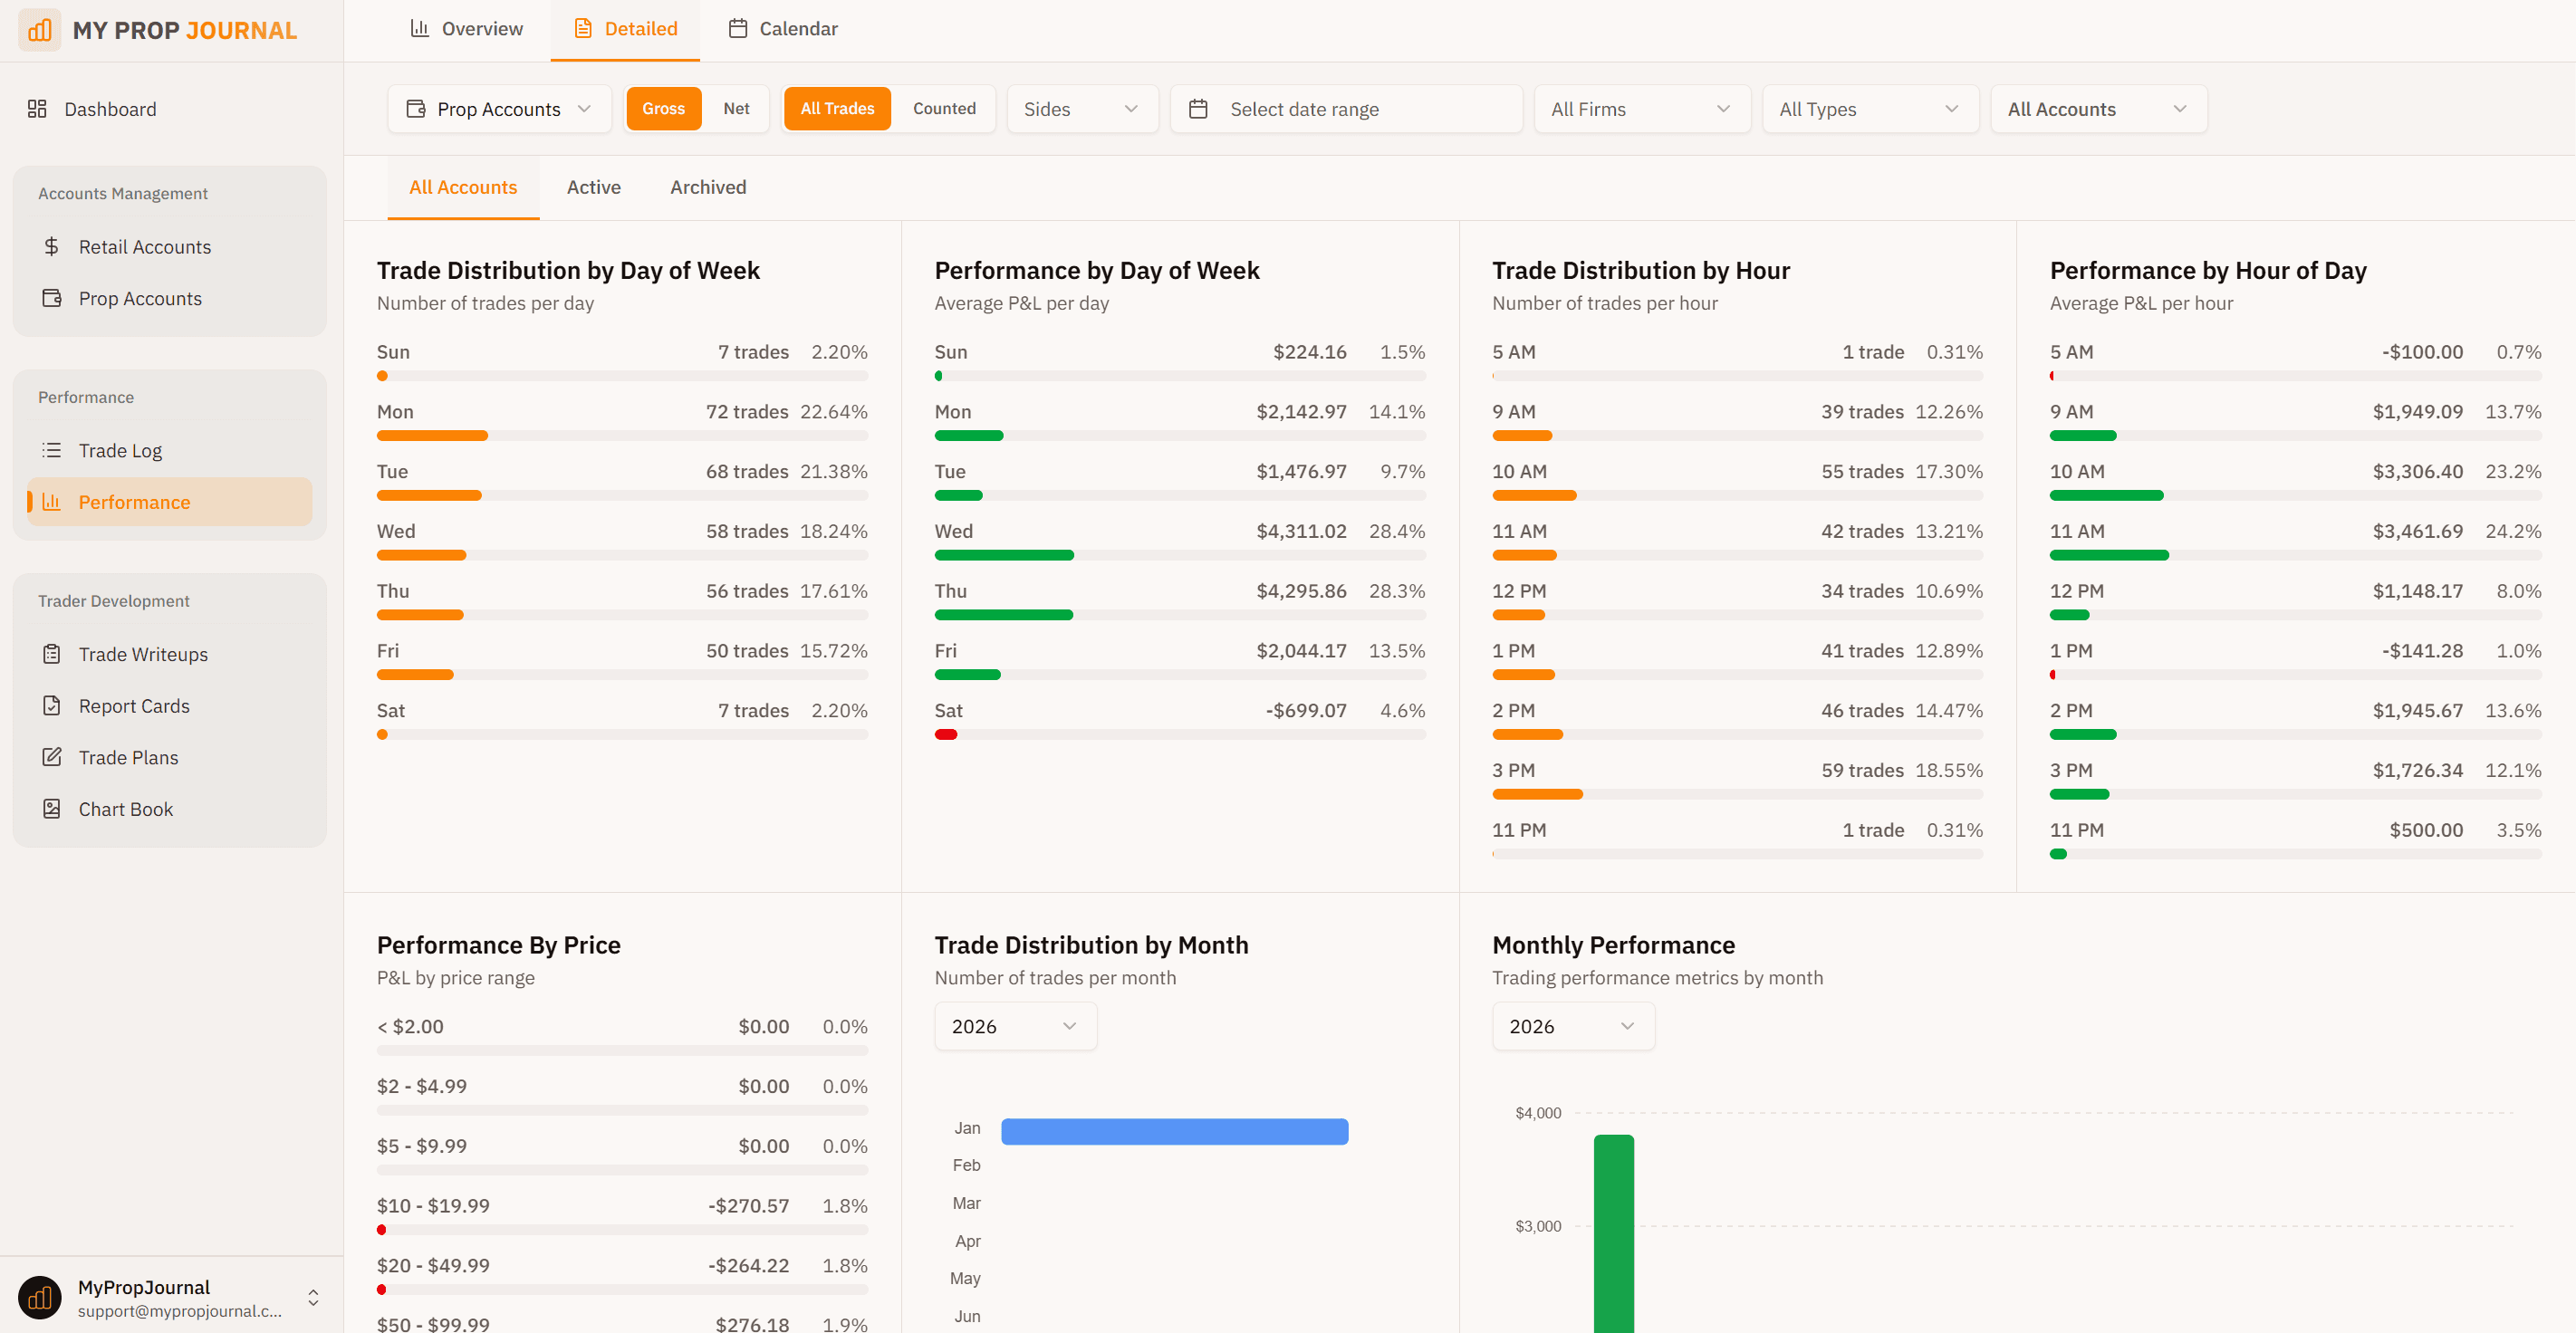Click Wed performance green progress bar
The width and height of the screenshot is (2576, 1333).
click(1004, 555)
